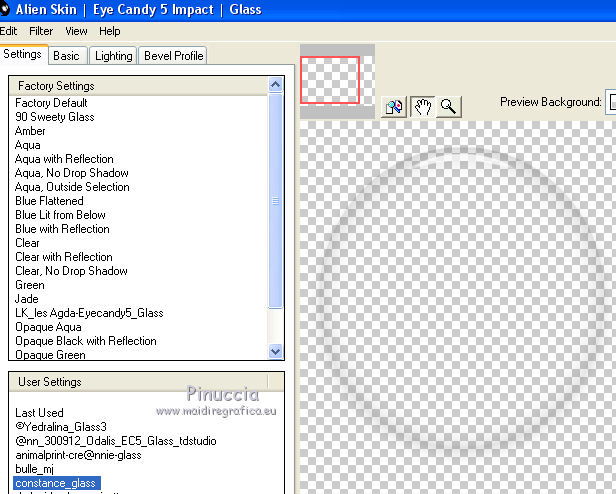This screenshot has height=494, width=616.
Task: Select the Amber preset
Action: click(x=30, y=131)
